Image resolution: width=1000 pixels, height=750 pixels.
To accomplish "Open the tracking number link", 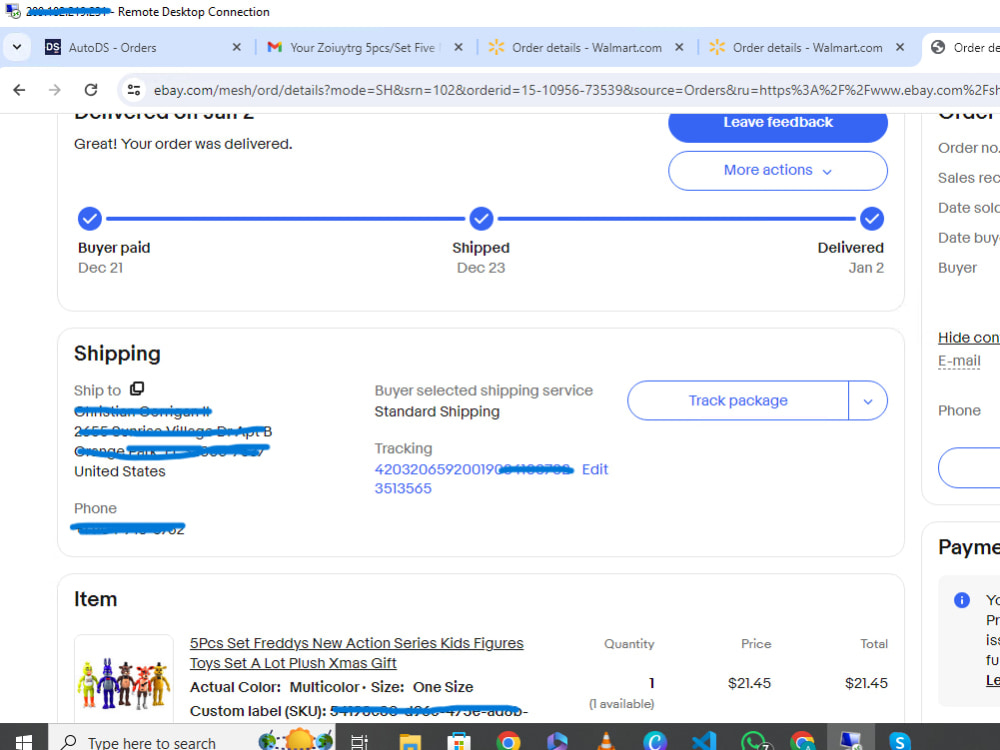I will pos(473,479).
